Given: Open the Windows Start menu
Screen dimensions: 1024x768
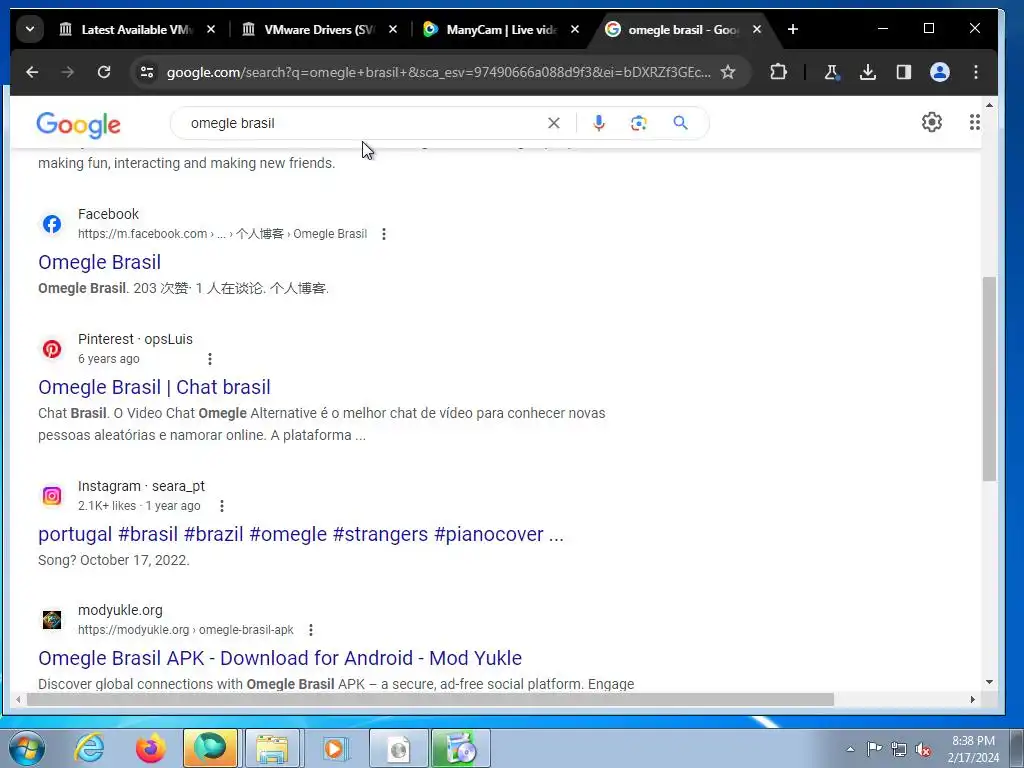Looking at the screenshot, I should 26,748.
